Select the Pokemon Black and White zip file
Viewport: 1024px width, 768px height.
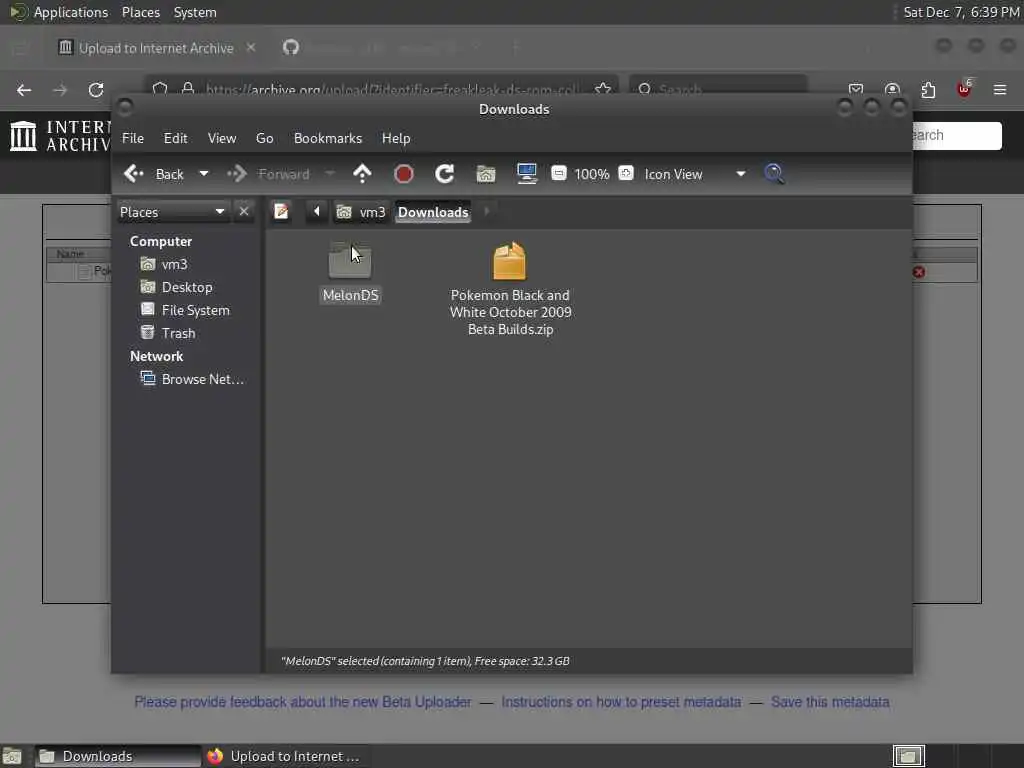point(510,261)
